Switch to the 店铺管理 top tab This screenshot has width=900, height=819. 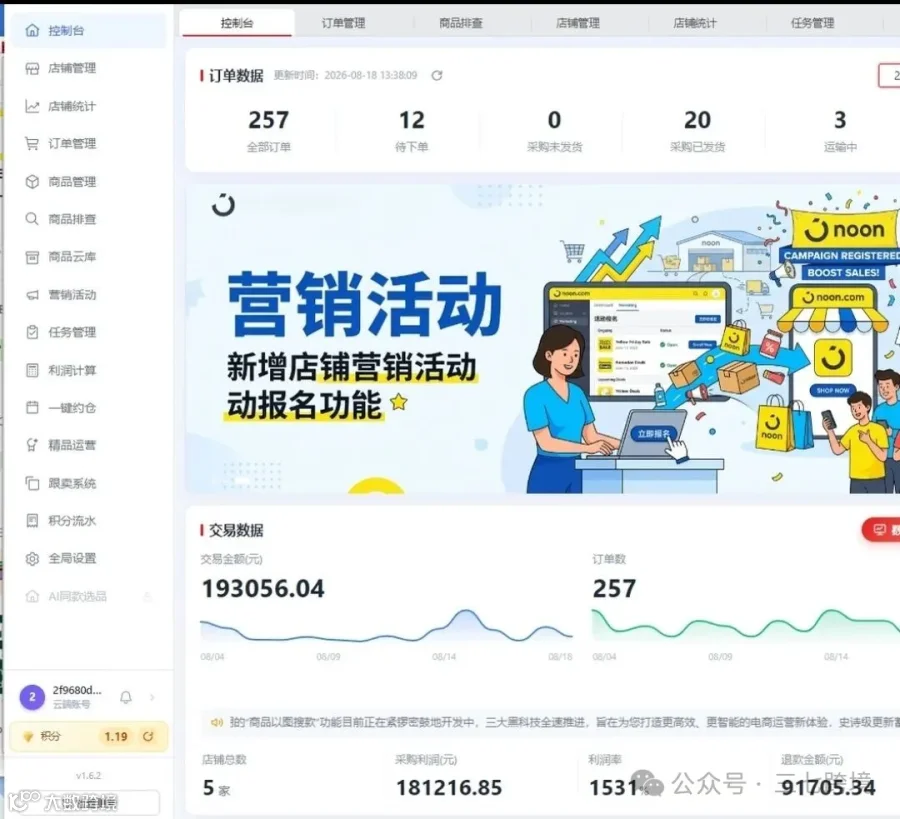578,24
